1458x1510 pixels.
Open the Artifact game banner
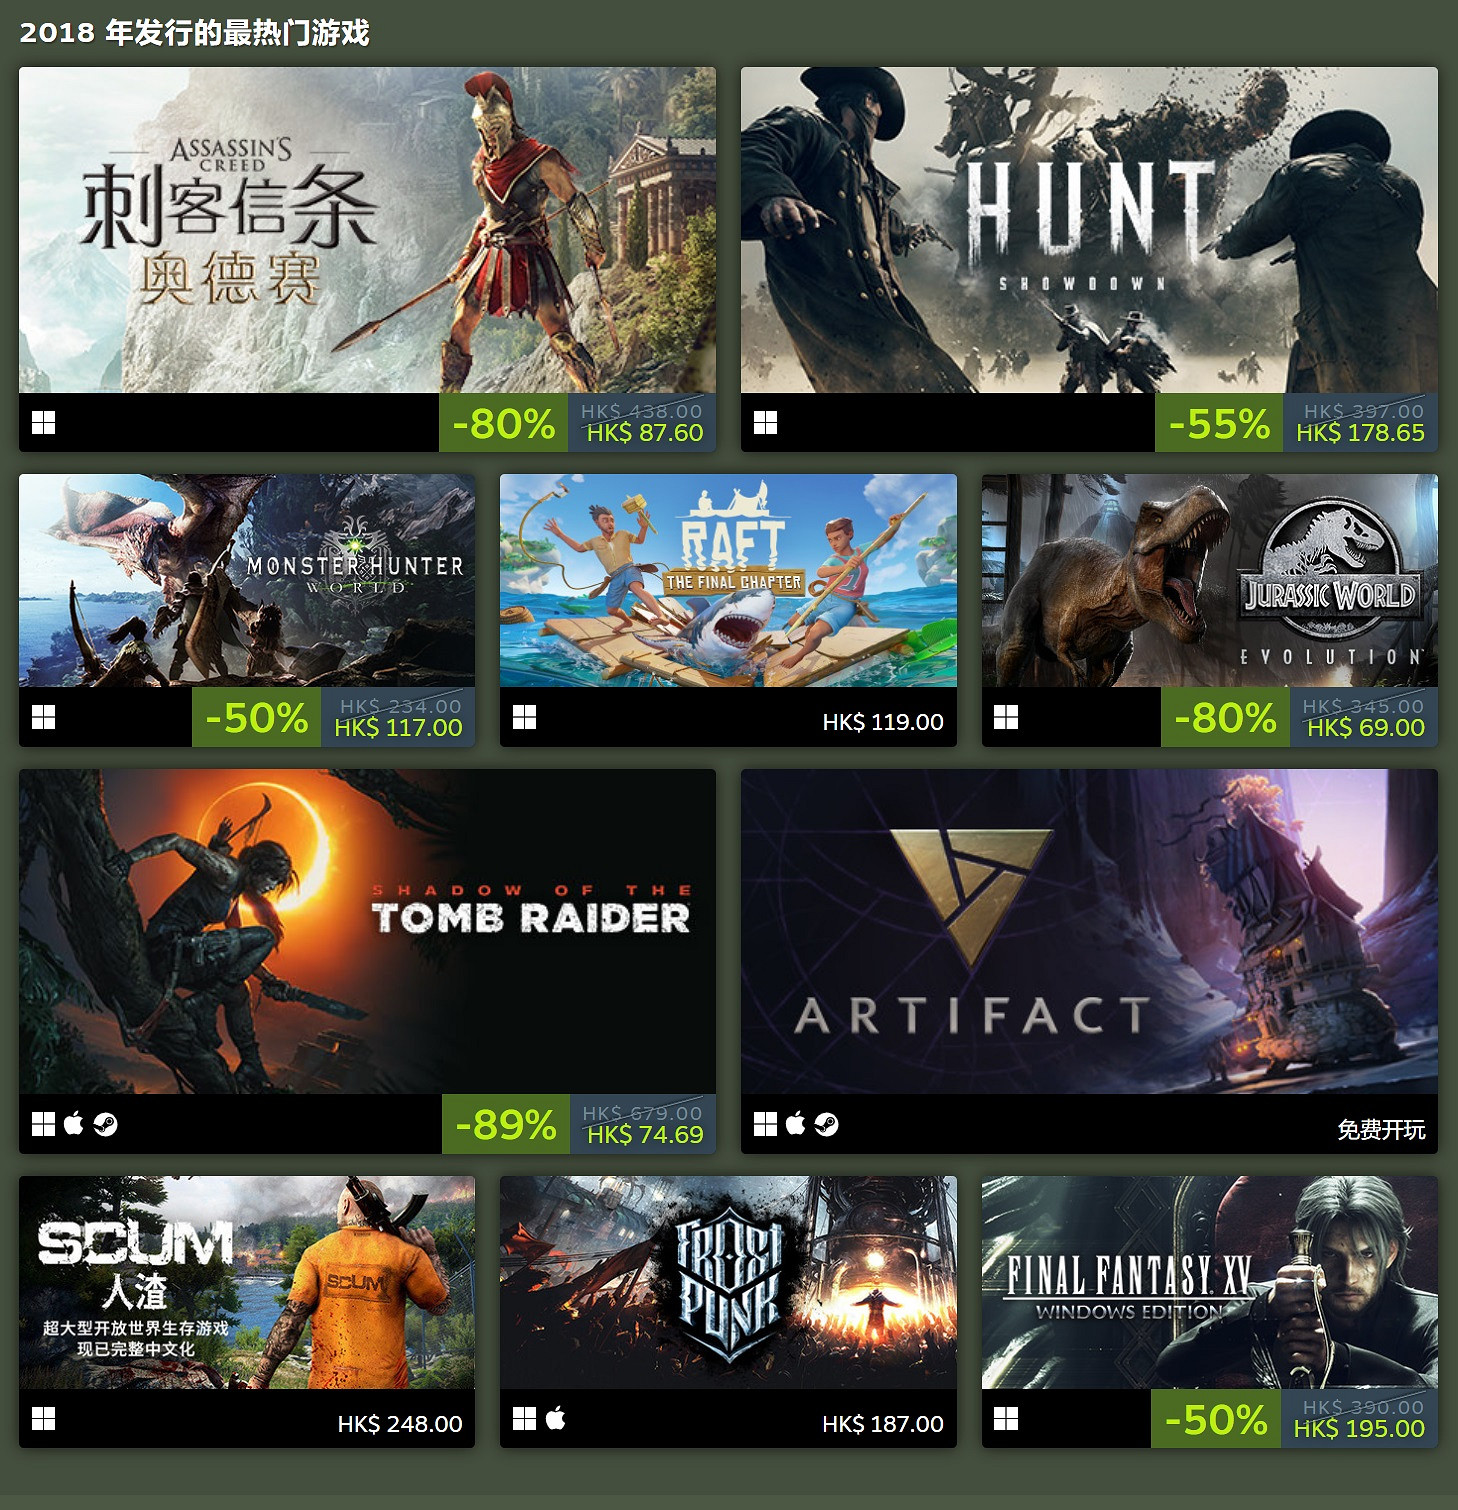click(x=1089, y=931)
